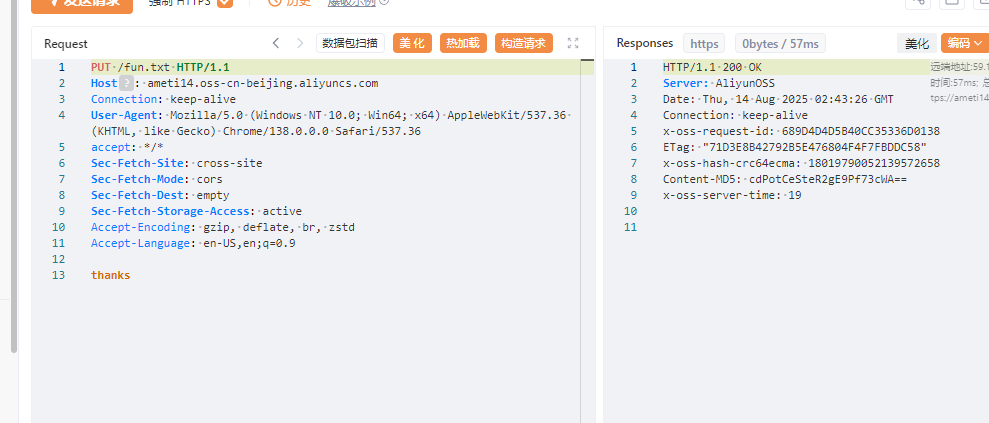
Task: Click line number 11 in Responses editor
Action: click(x=631, y=227)
